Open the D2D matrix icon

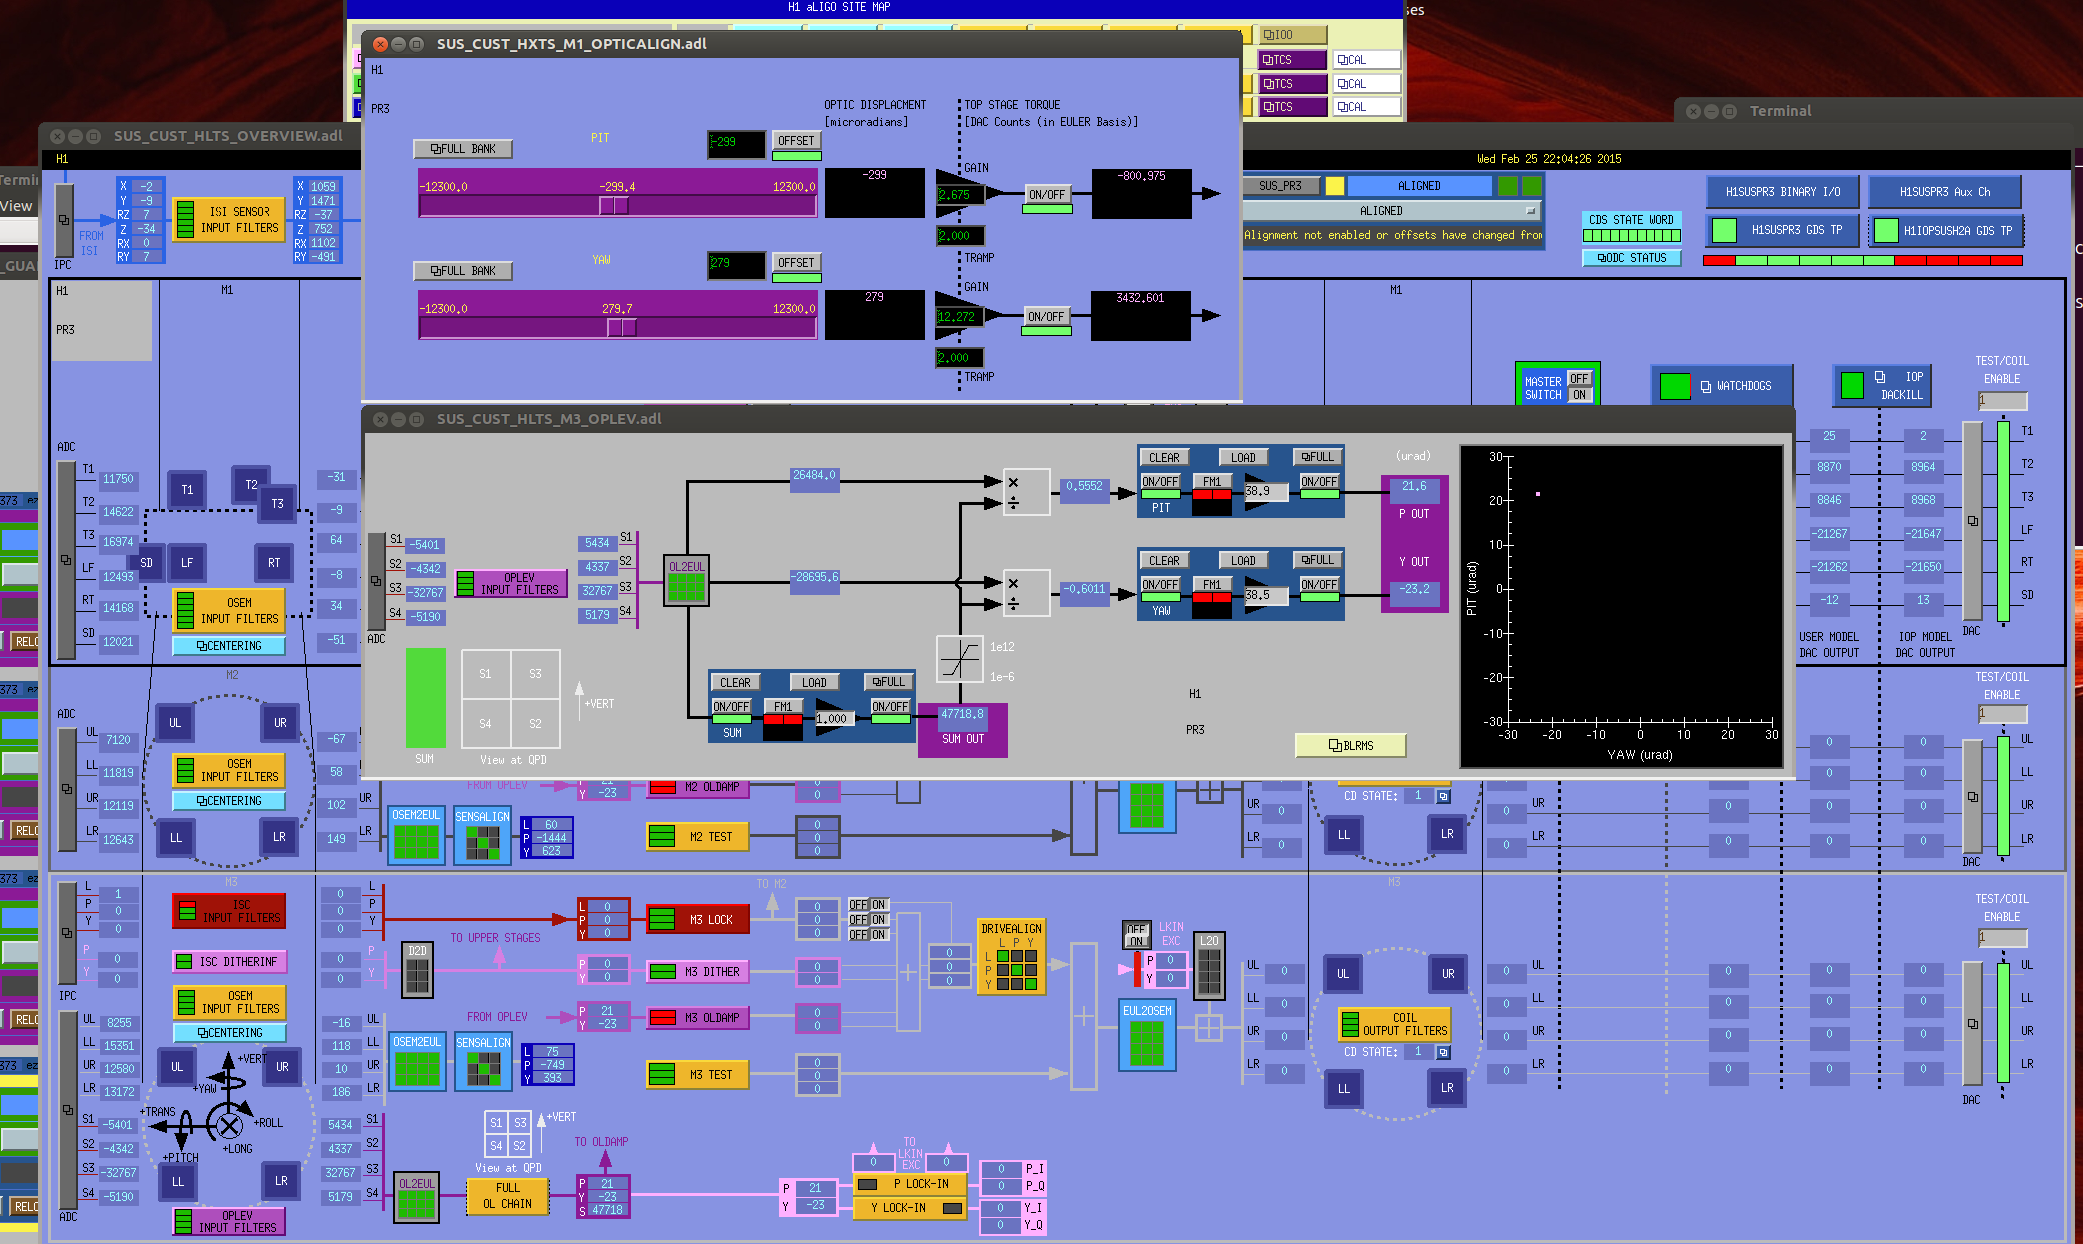click(x=417, y=970)
